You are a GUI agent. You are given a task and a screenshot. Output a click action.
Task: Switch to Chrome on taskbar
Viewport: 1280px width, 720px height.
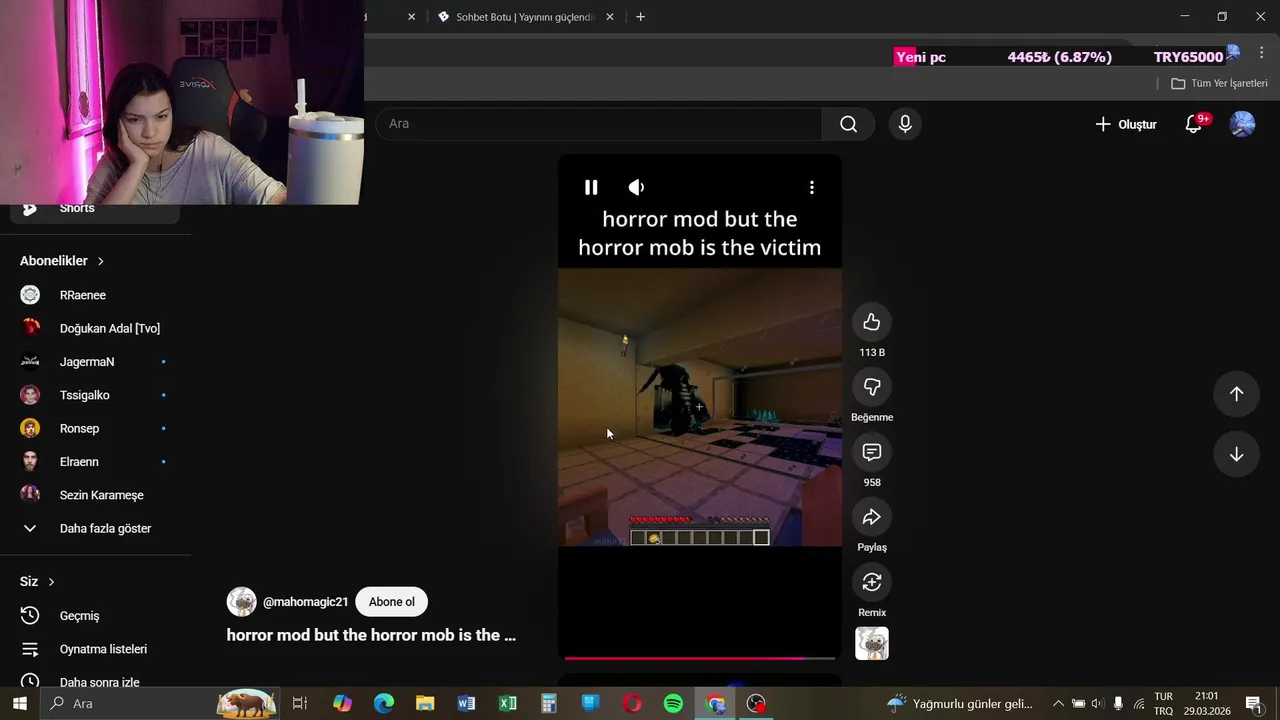coord(715,703)
